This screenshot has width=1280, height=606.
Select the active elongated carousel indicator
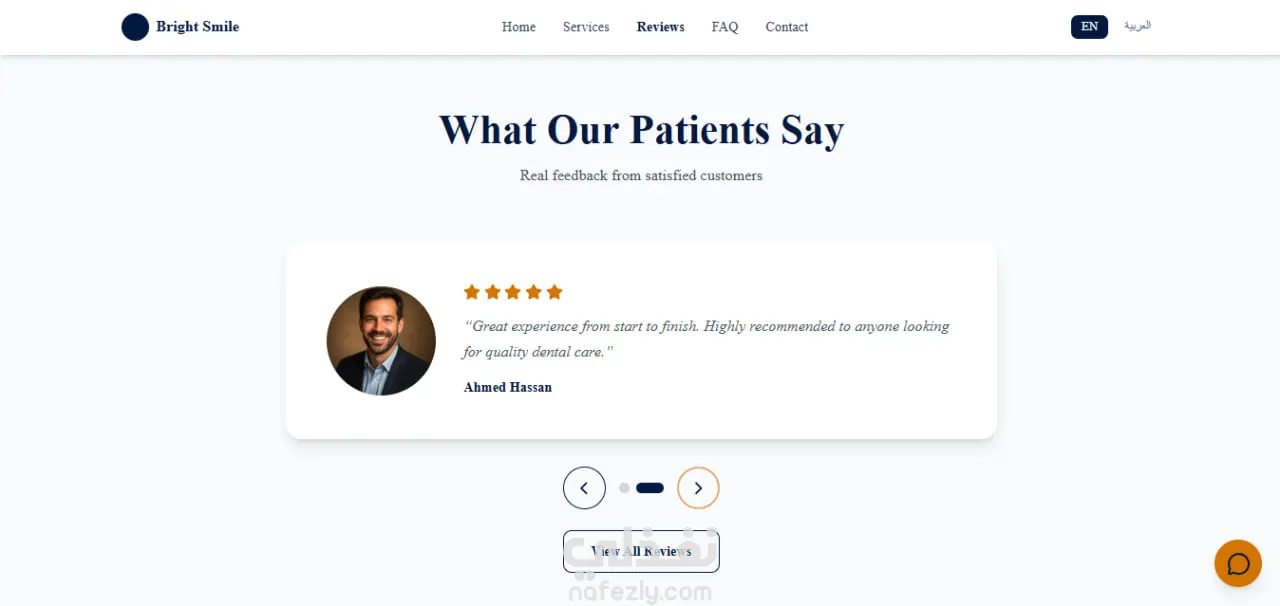650,488
